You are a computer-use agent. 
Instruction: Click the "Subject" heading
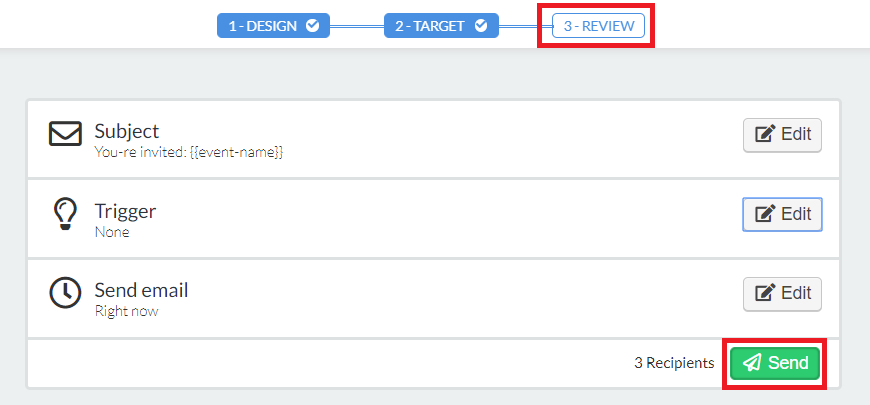[127, 131]
